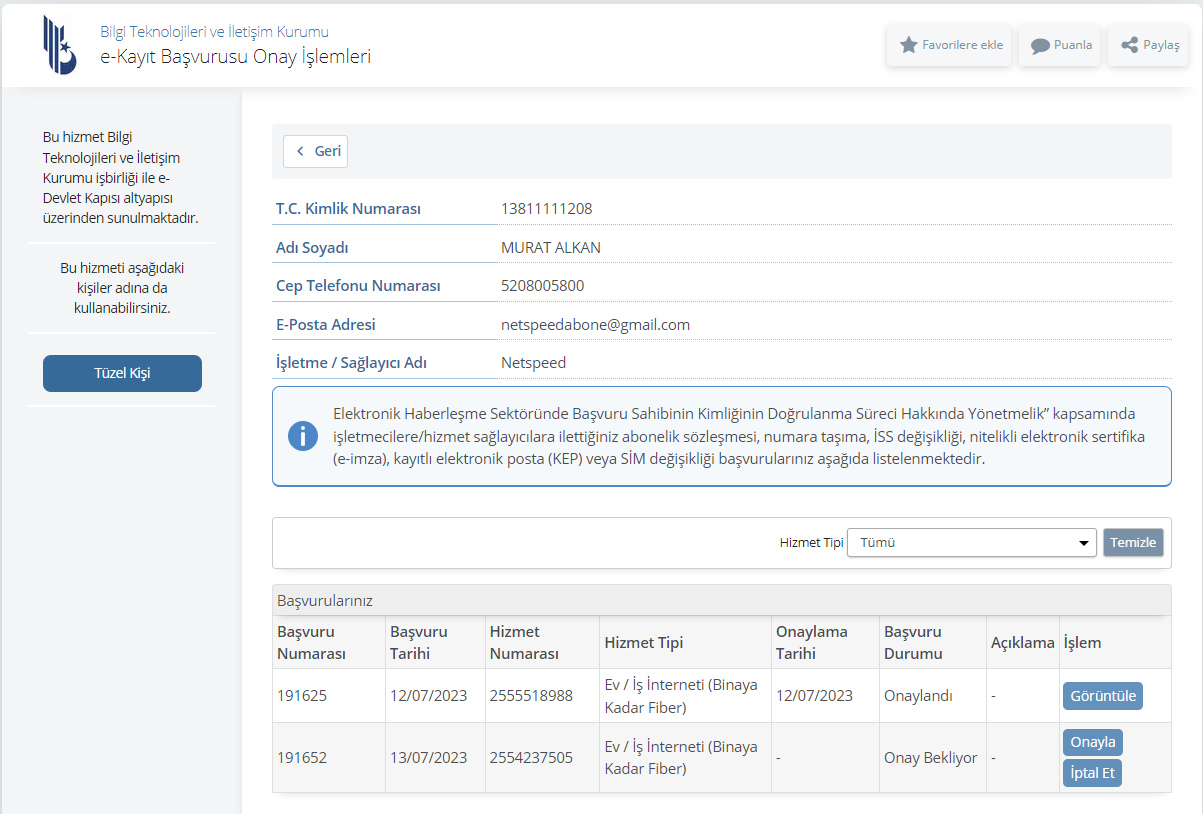The image size is (1203, 814).
Task: Click application date 13/07/2023
Action: coord(429,758)
